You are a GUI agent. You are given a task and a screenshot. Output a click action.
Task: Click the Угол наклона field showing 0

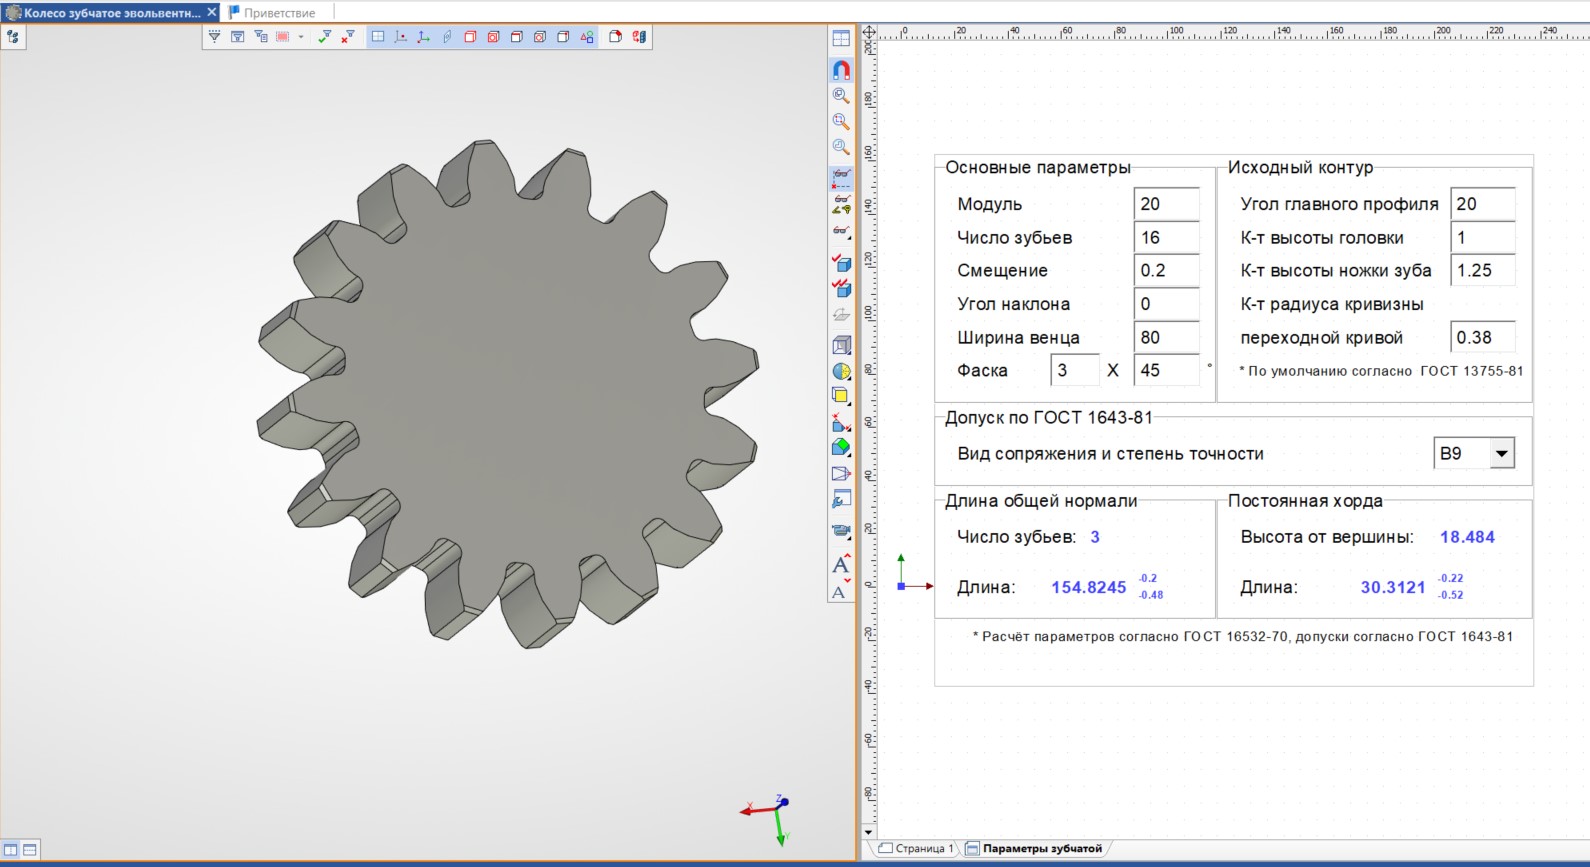[x=1166, y=304]
